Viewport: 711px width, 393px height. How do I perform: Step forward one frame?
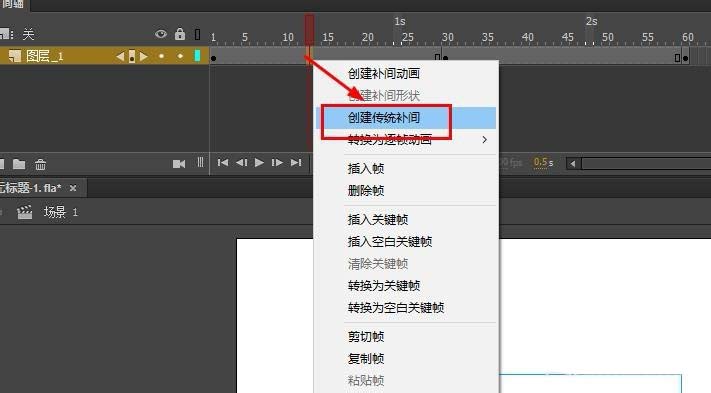point(277,162)
